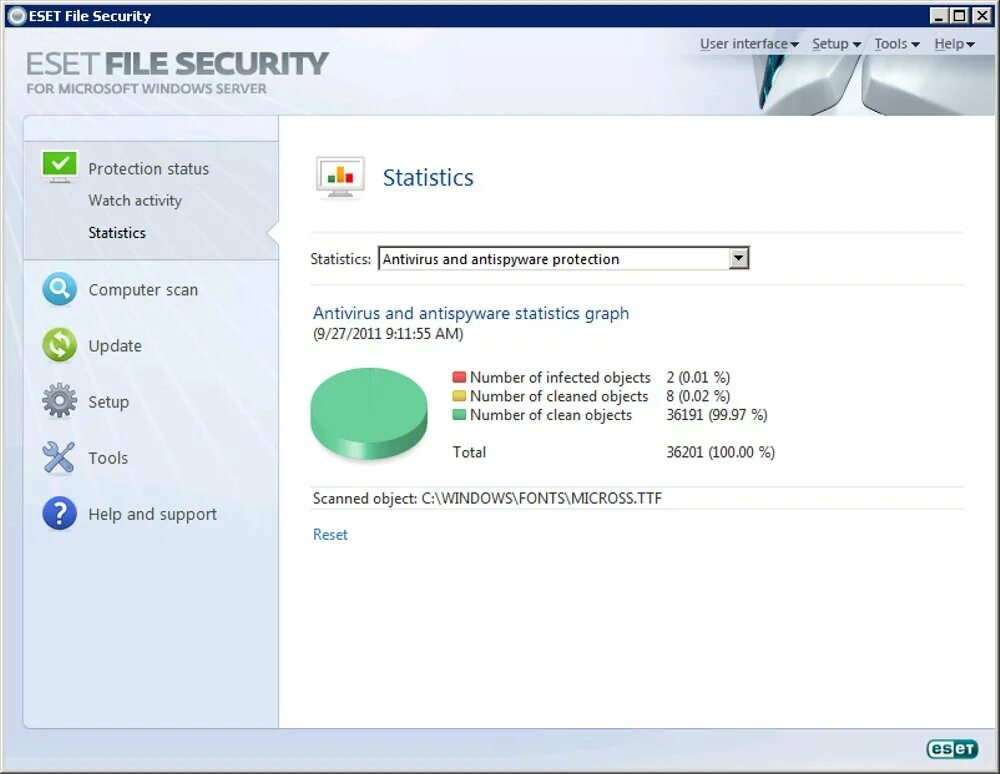Open the top-right Setup dropdown menu
The image size is (1000, 774).
click(836, 44)
